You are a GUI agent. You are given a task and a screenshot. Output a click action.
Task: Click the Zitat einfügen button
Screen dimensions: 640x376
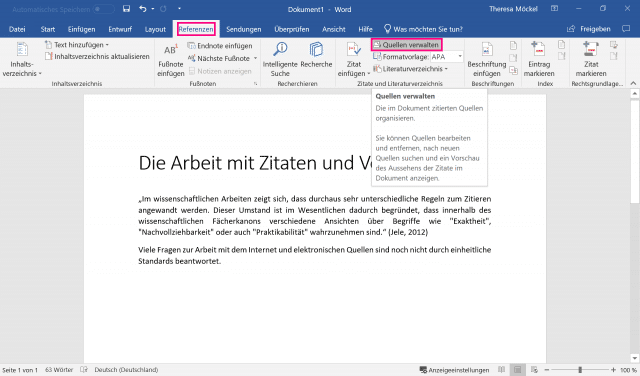[353, 60]
